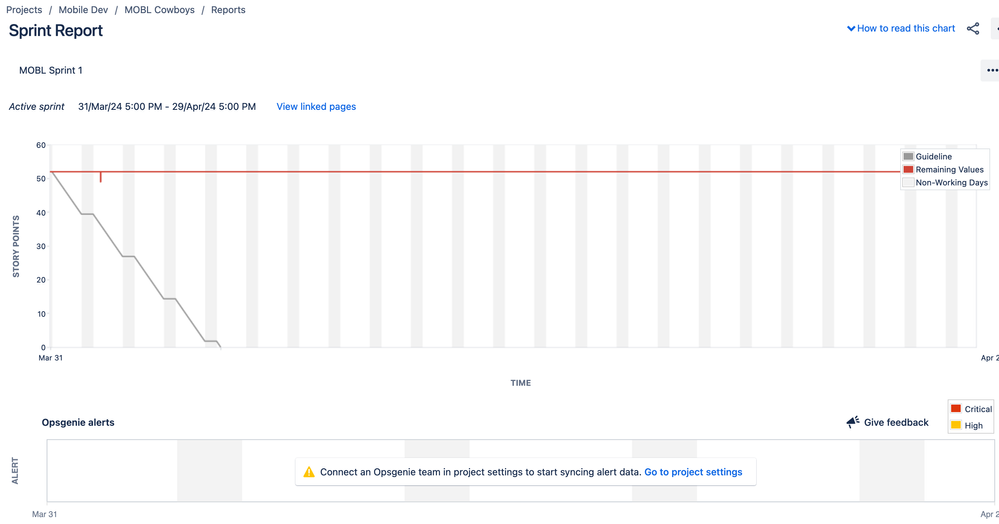Click the gray Guideline legend square
This screenshot has height=524, width=999.
[x=908, y=157]
